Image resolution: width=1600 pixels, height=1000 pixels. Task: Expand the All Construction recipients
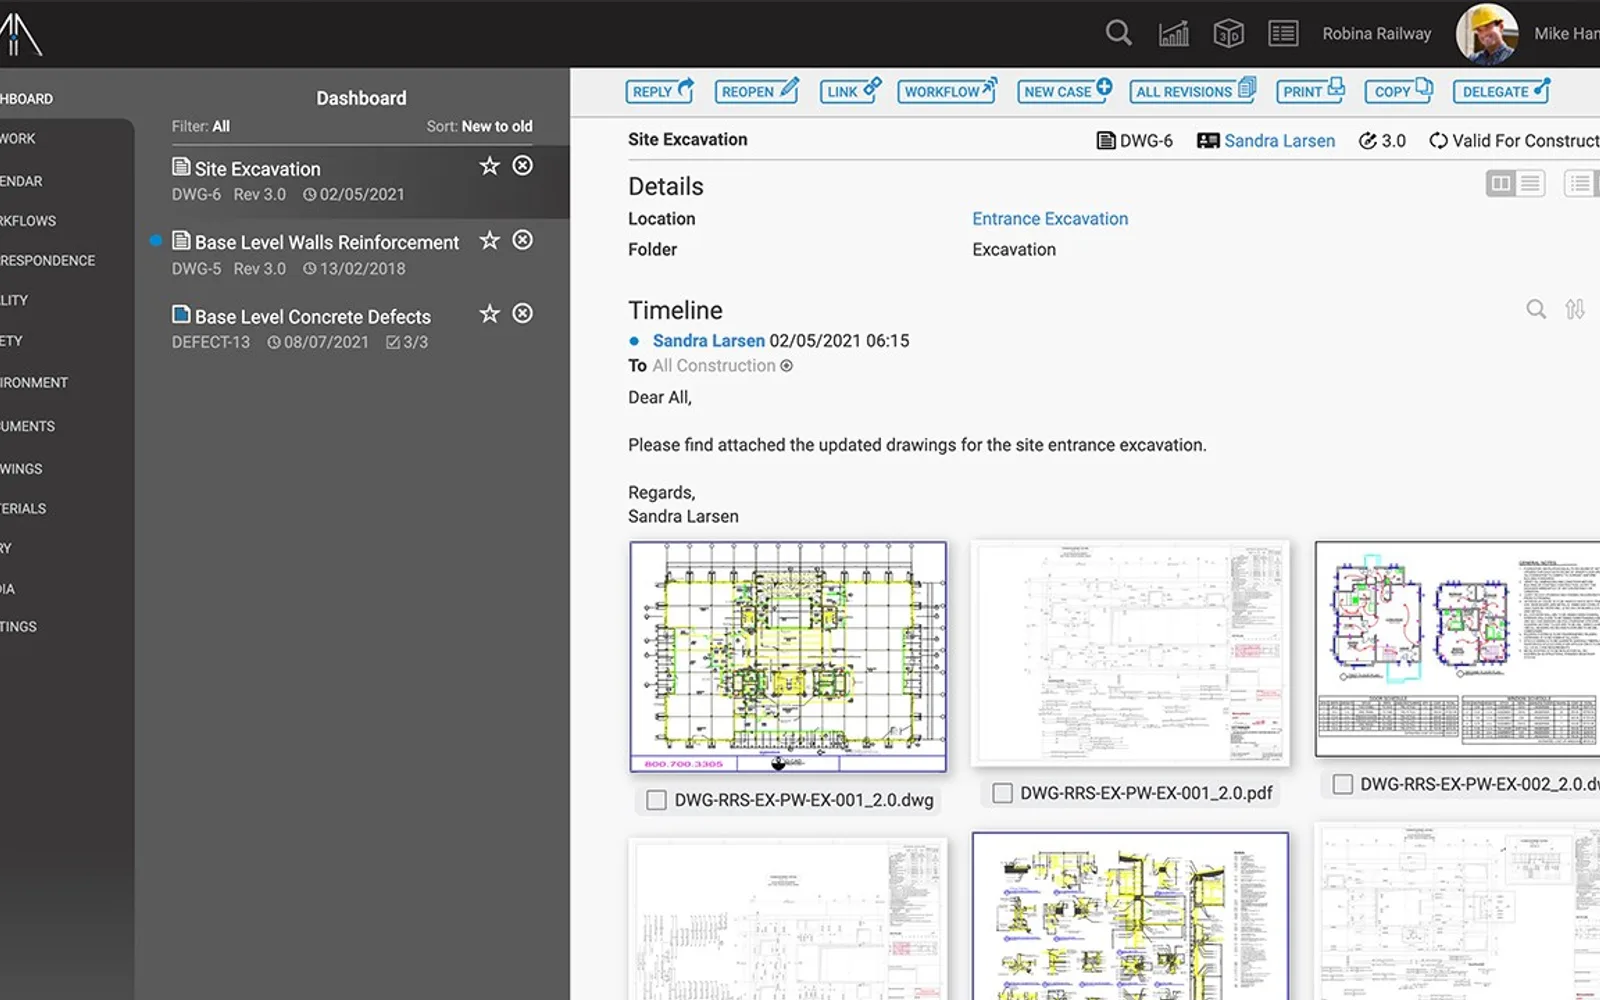786,366
